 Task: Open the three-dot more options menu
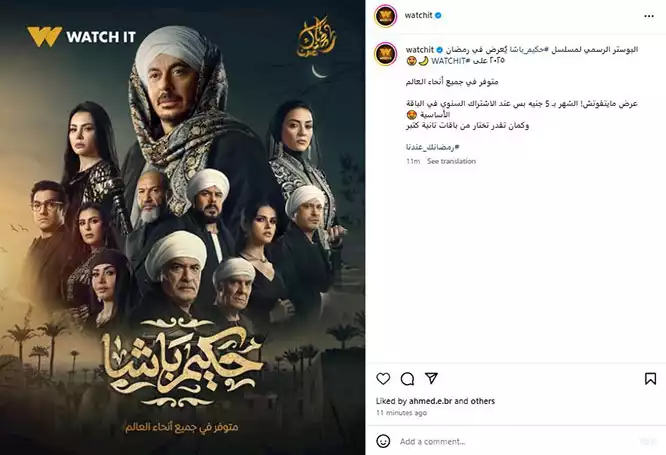point(649,16)
